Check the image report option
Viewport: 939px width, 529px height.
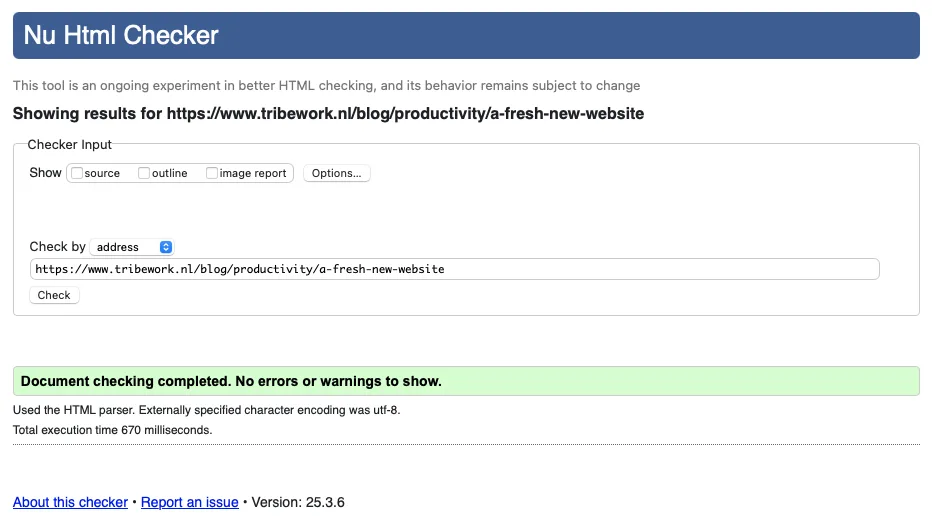211,173
